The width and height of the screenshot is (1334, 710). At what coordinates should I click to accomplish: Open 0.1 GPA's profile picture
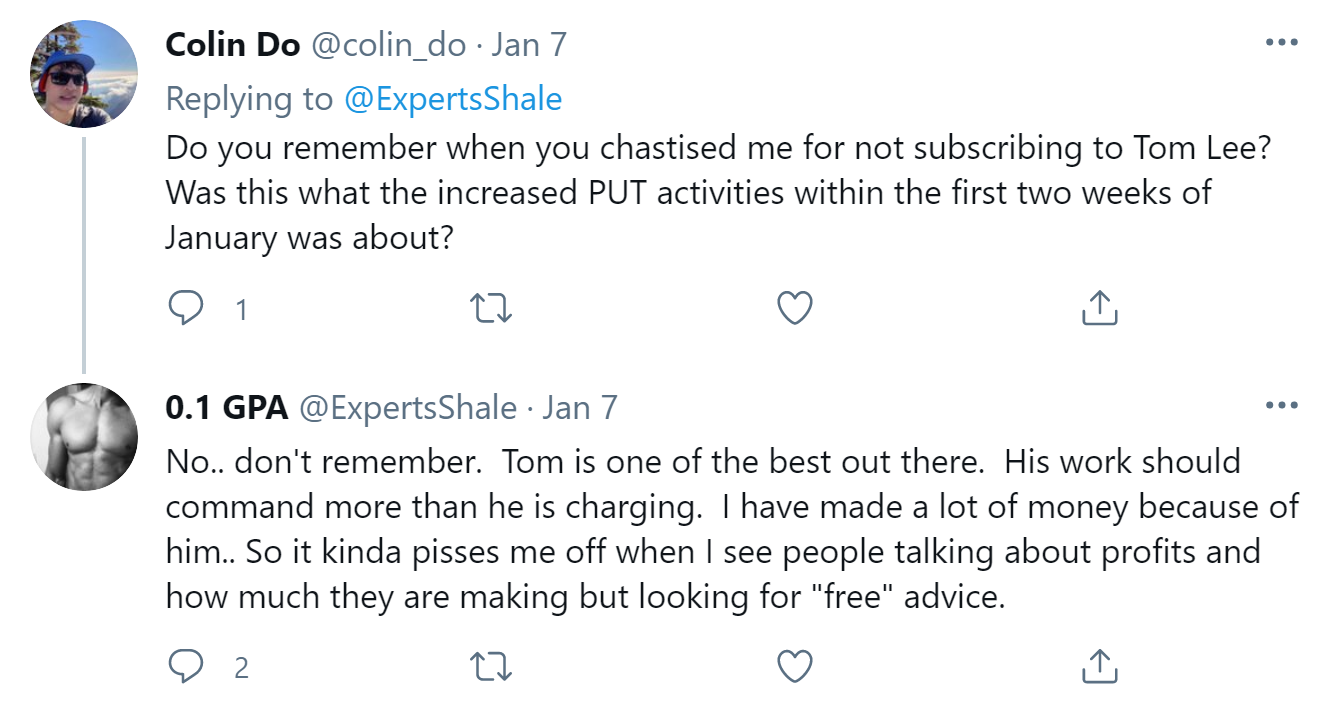coord(85,437)
